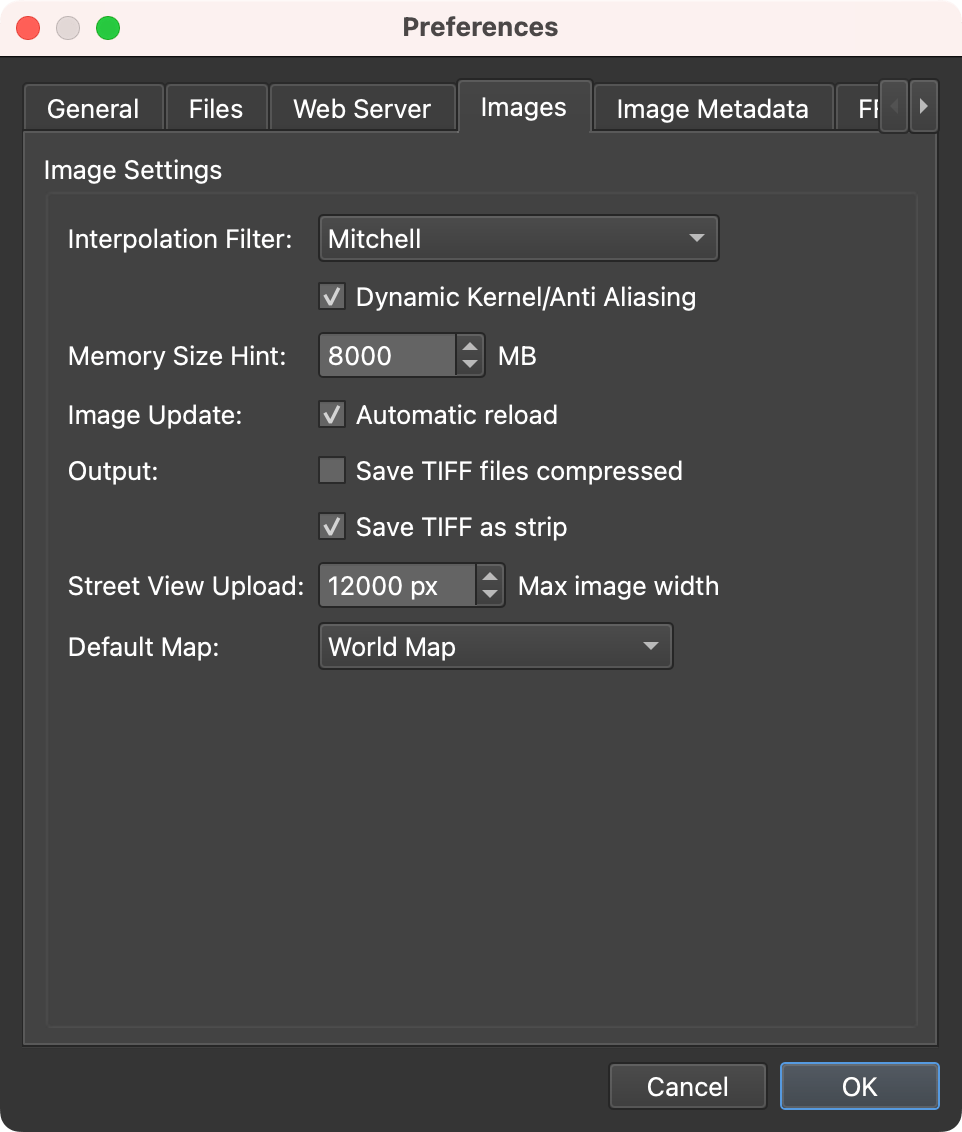
Task: Increase Street View max width stepper
Action: (x=490, y=575)
